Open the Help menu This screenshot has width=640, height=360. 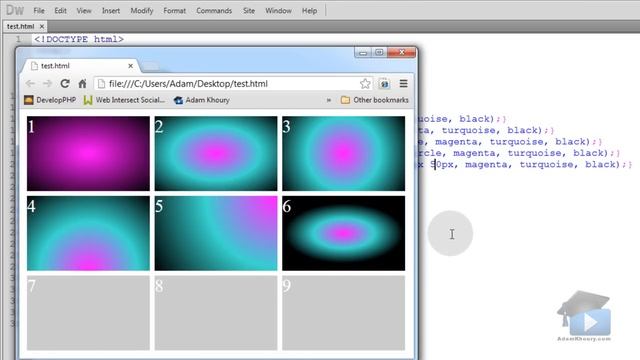pyautogui.click(x=309, y=11)
